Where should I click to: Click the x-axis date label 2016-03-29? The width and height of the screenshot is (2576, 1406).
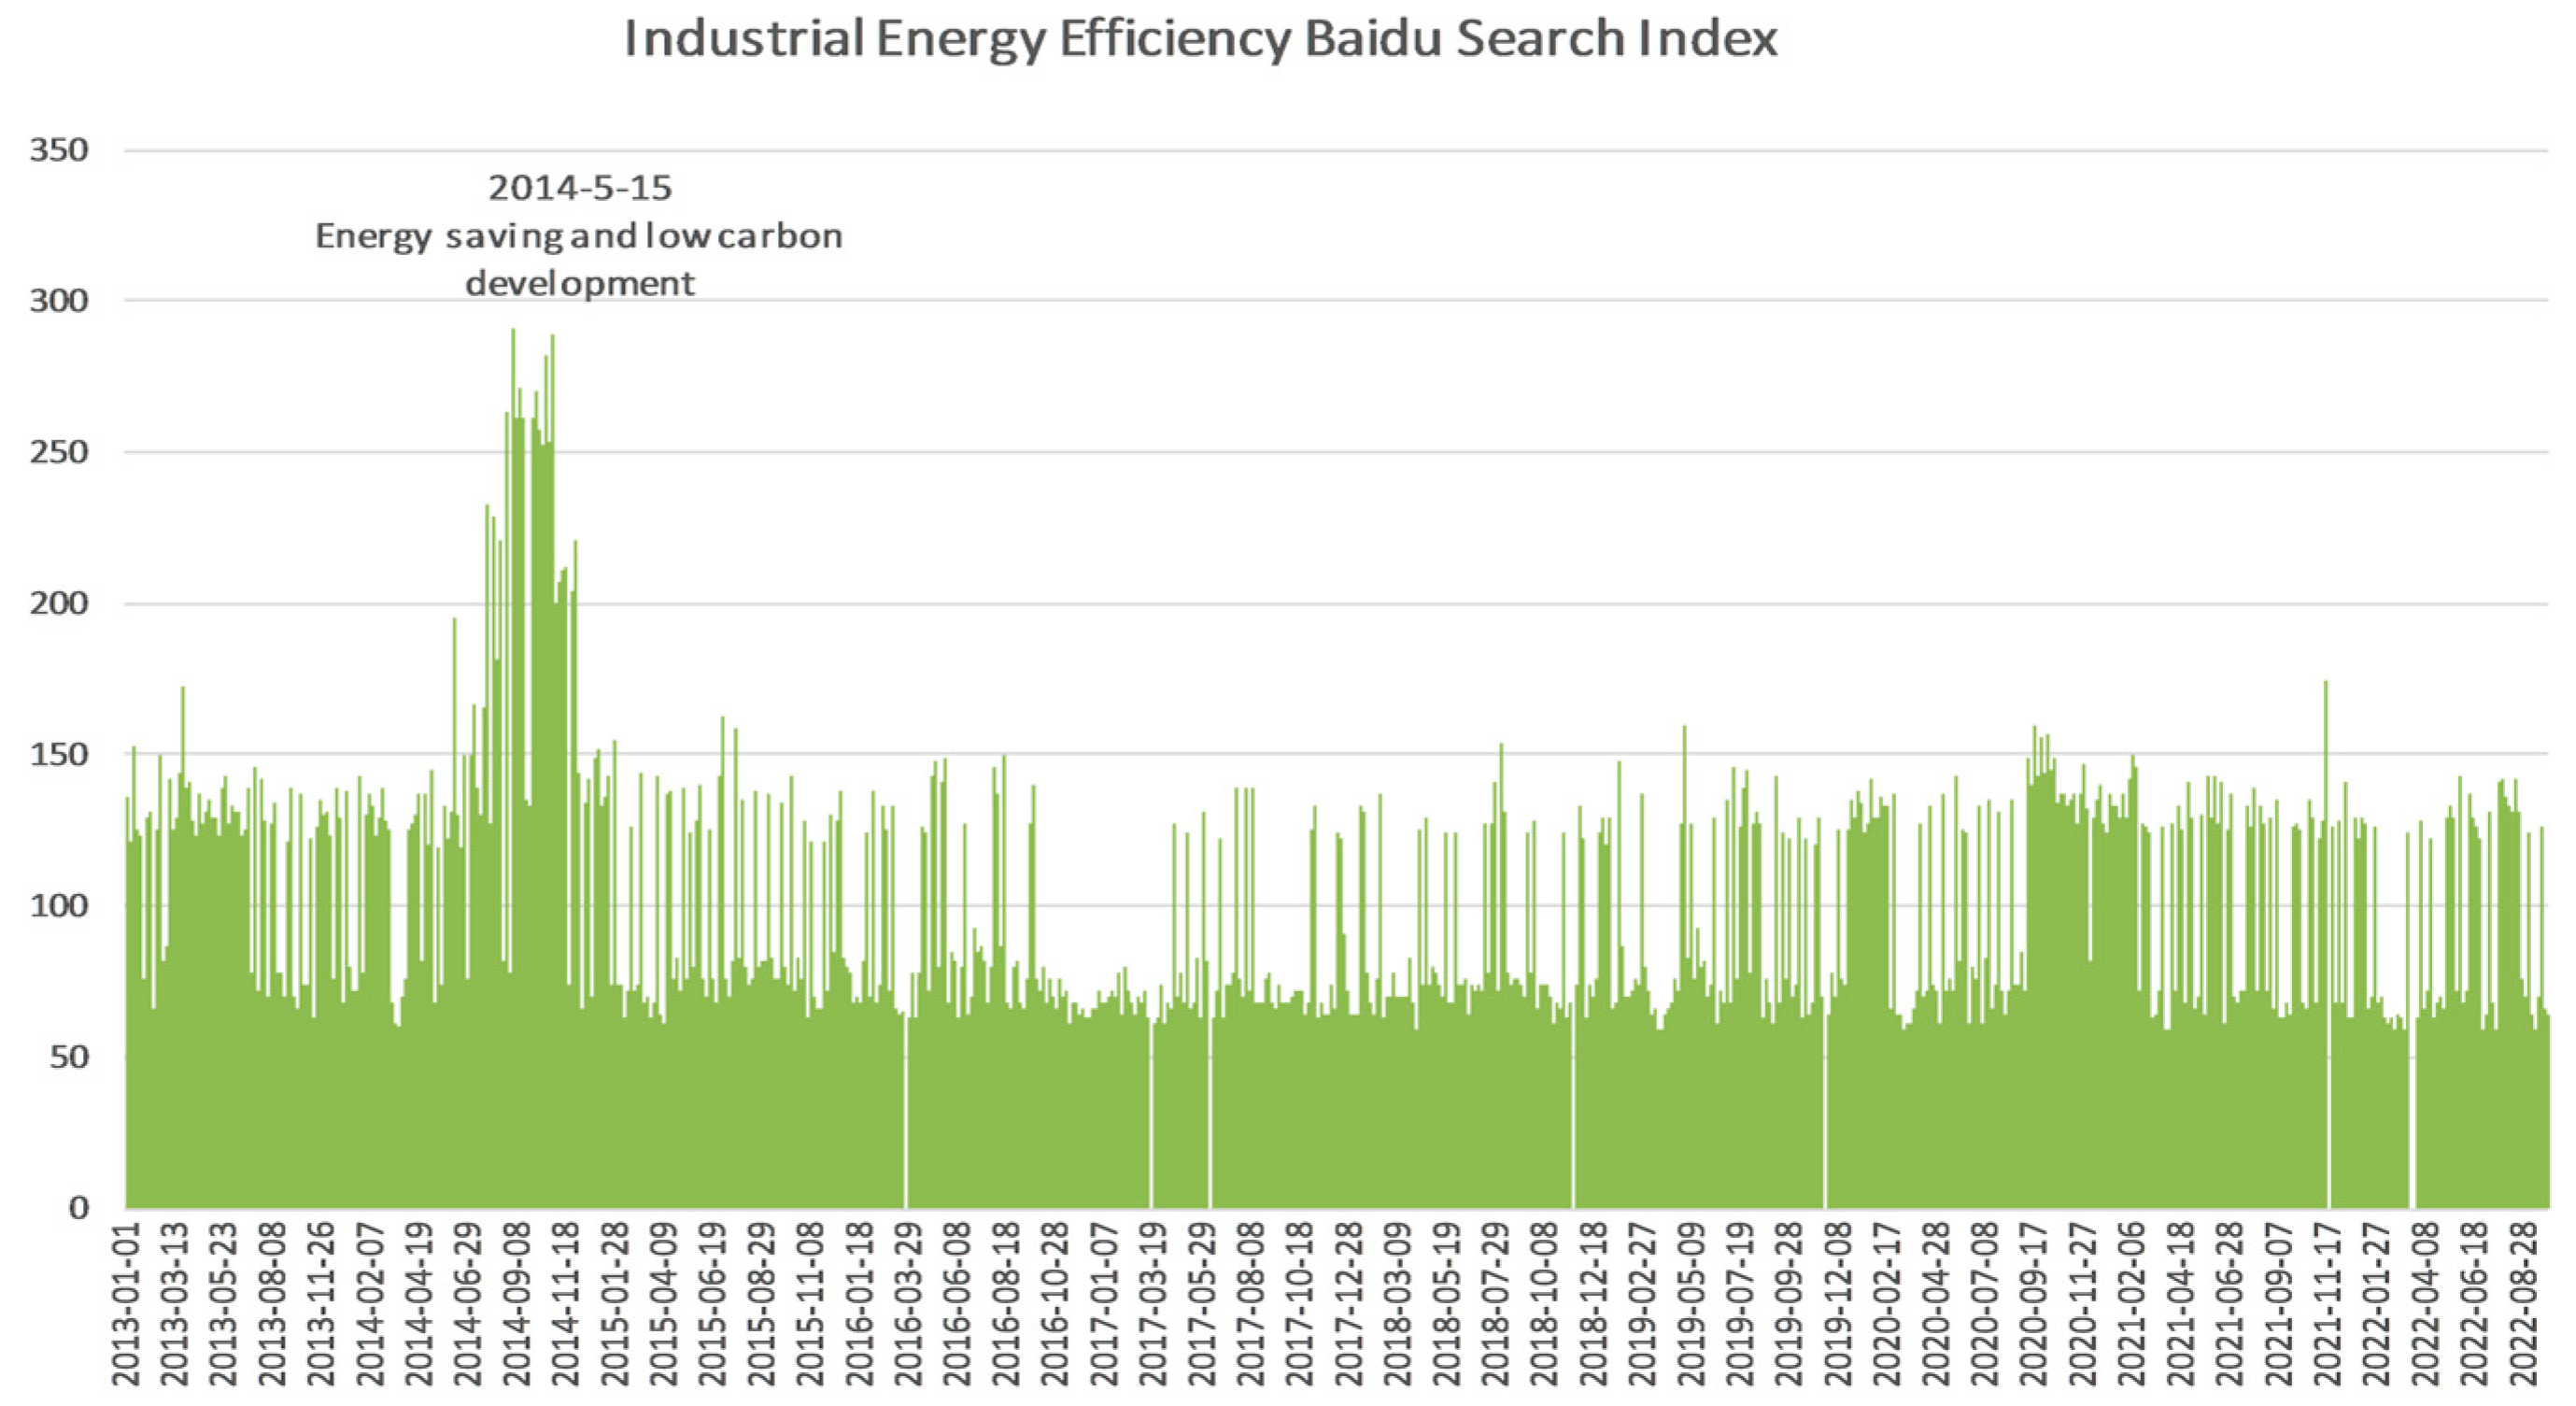click(x=910, y=1304)
